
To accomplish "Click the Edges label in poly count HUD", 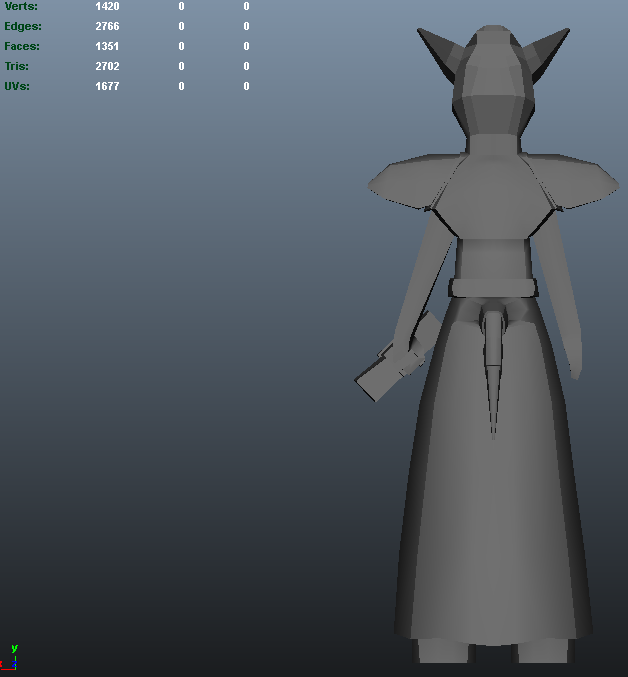I will click(23, 26).
